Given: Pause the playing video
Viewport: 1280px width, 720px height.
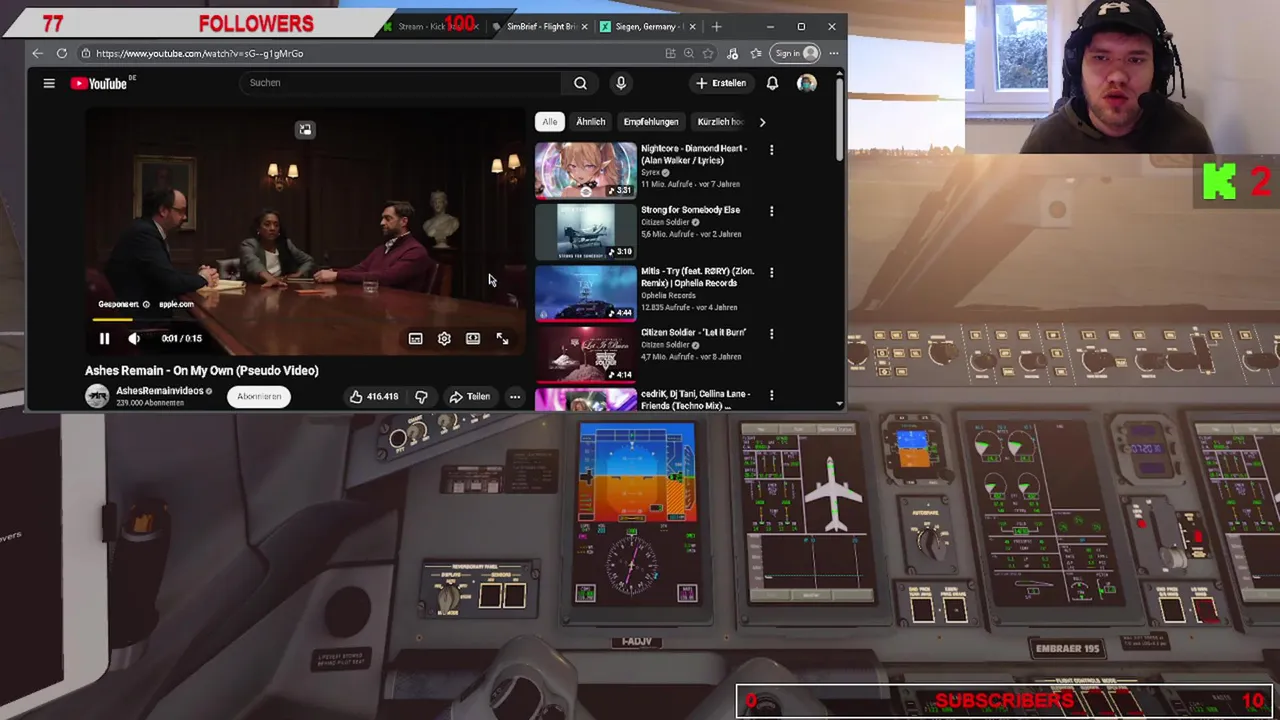Looking at the screenshot, I should (x=104, y=338).
